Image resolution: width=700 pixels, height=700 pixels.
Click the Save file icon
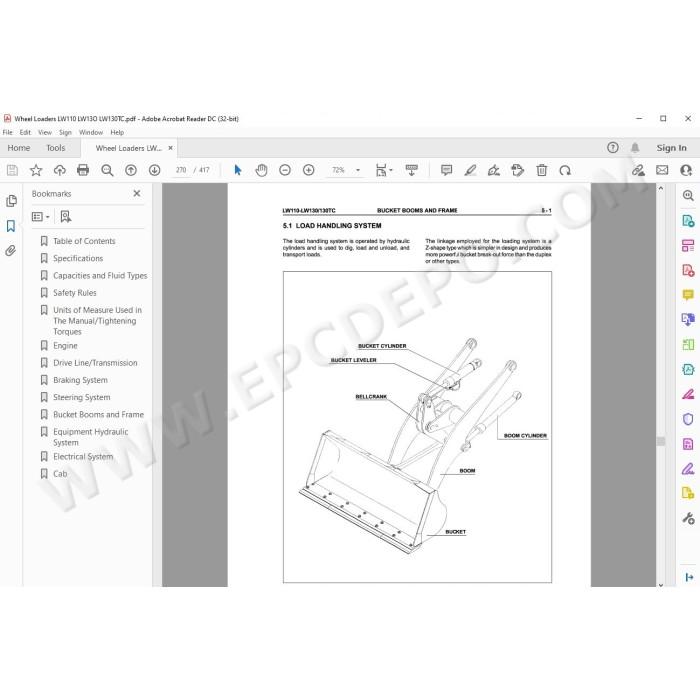click(12, 170)
